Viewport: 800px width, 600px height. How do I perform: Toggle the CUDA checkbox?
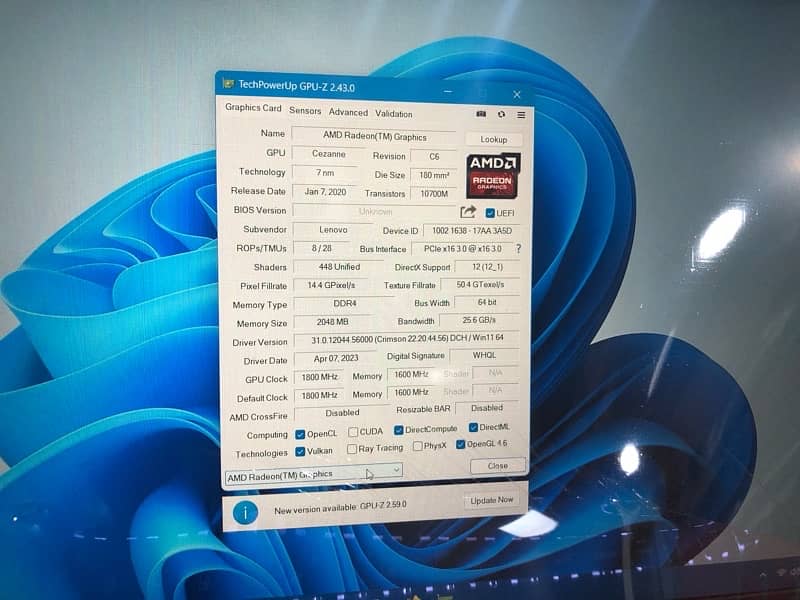pyautogui.click(x=353, y=432)
